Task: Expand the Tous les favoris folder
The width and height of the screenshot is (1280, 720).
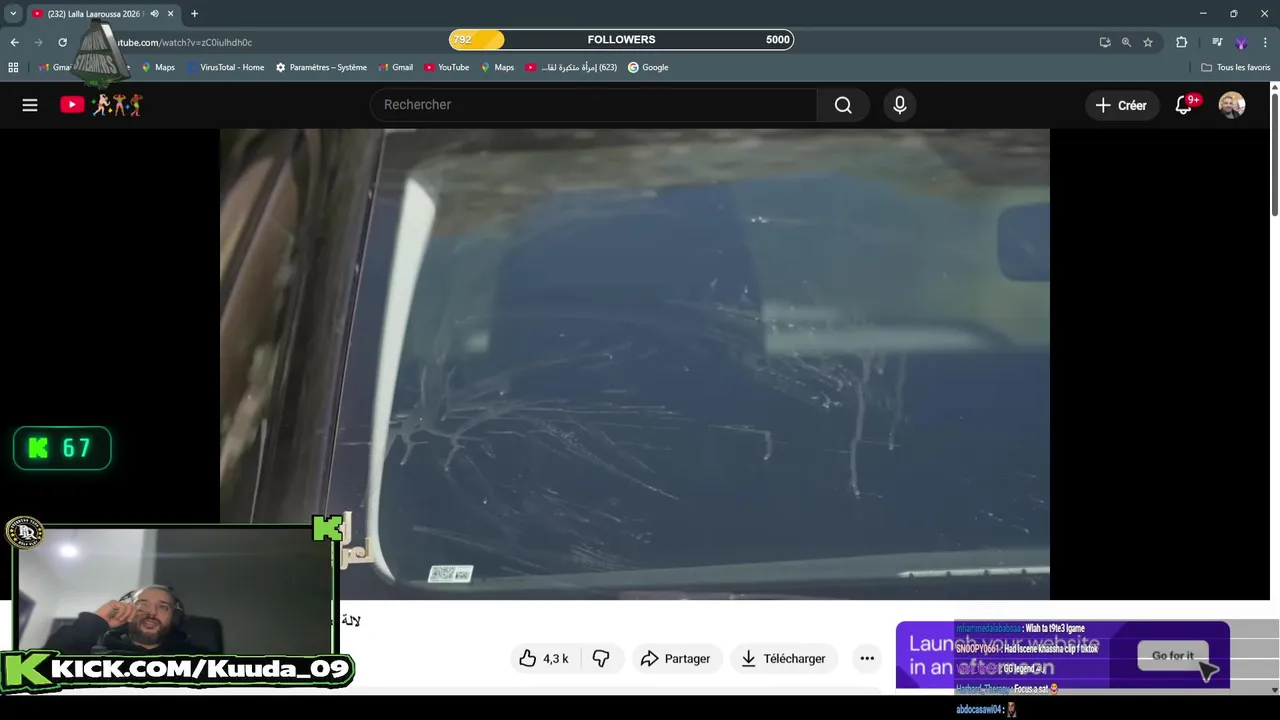Action: [x=1236, y=67]
